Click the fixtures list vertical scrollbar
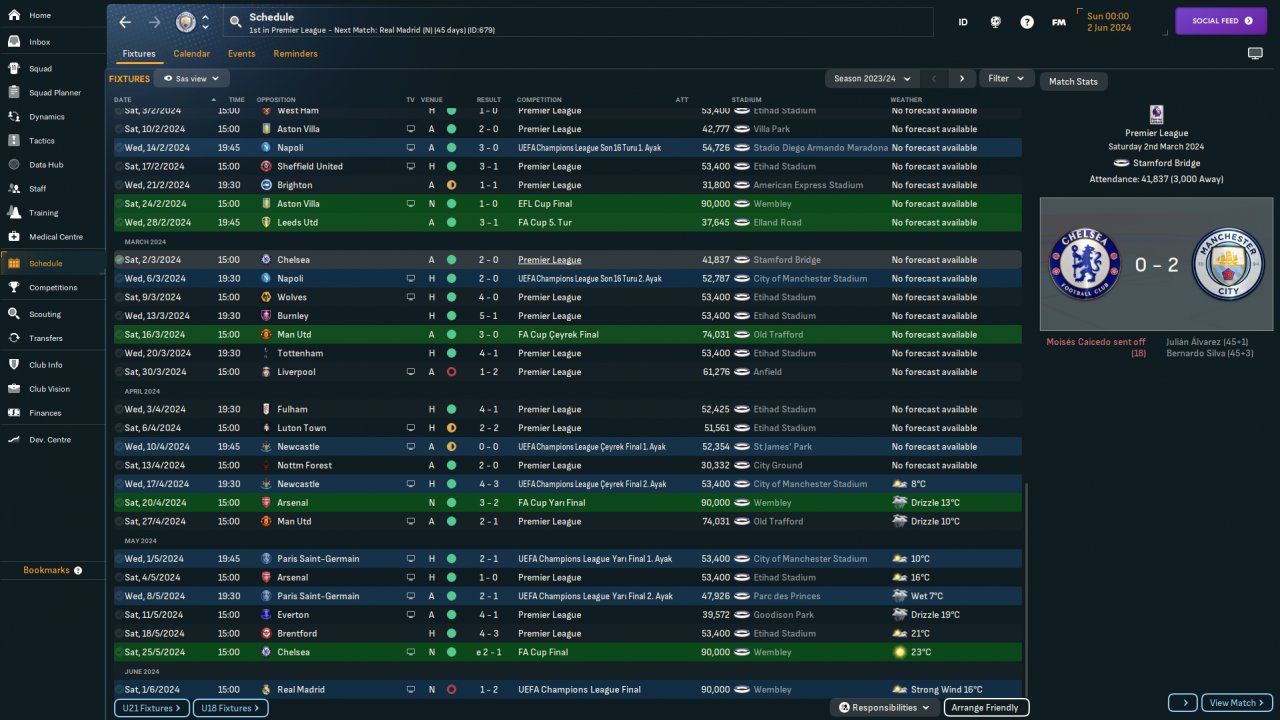 [x=1026, y=590]
